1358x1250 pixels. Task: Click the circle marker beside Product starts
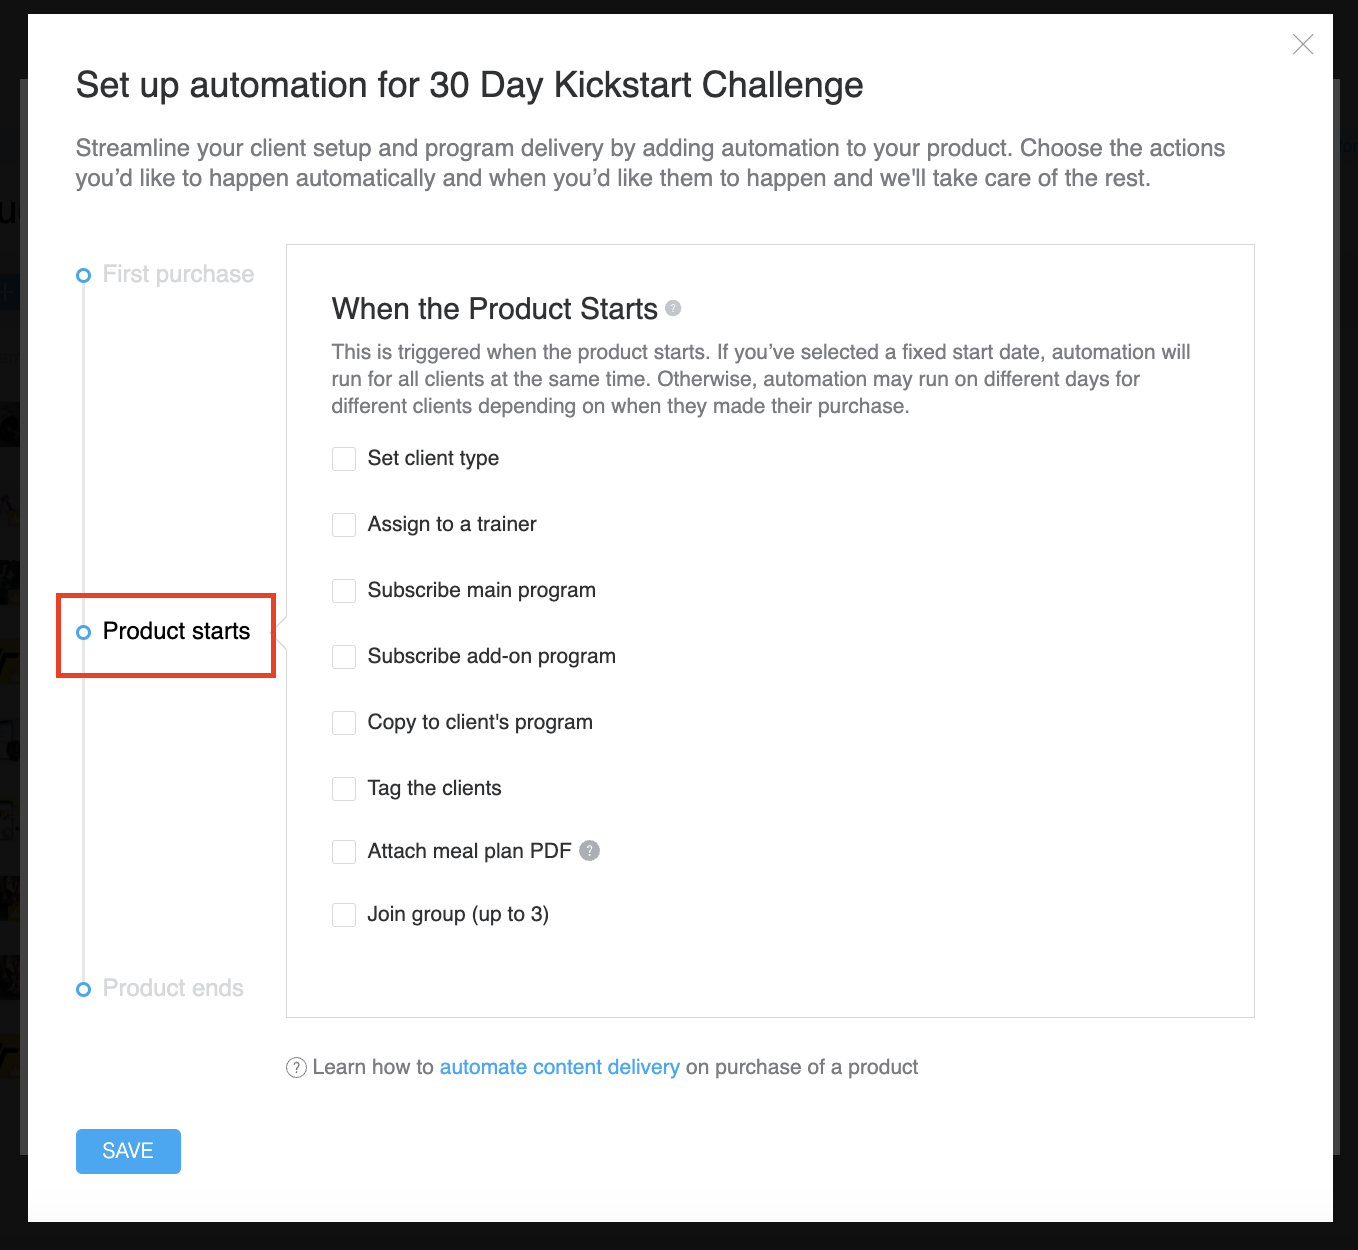point(84,633)
